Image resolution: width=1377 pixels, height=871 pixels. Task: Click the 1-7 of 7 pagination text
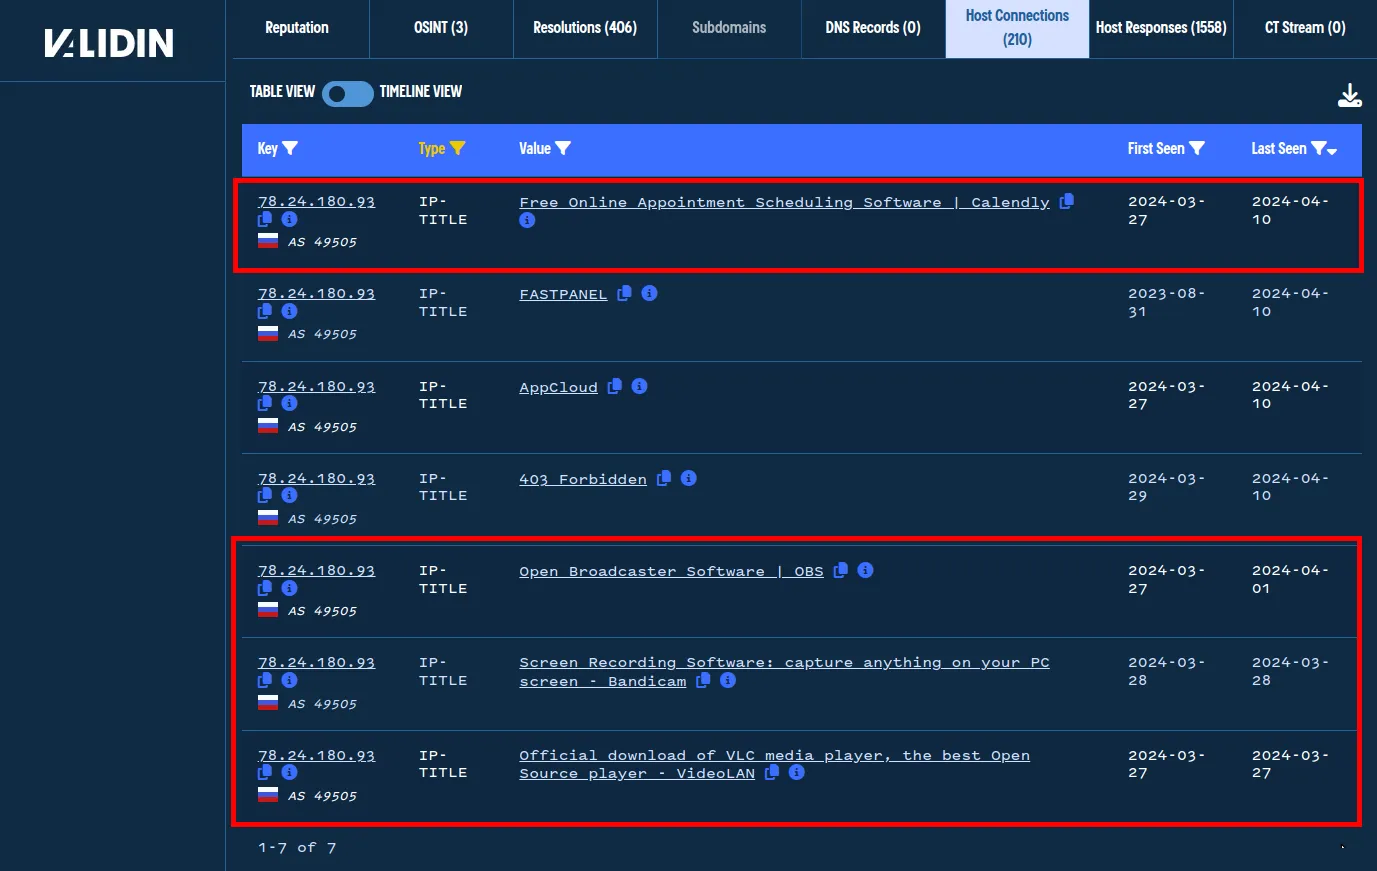pos(297,847)
